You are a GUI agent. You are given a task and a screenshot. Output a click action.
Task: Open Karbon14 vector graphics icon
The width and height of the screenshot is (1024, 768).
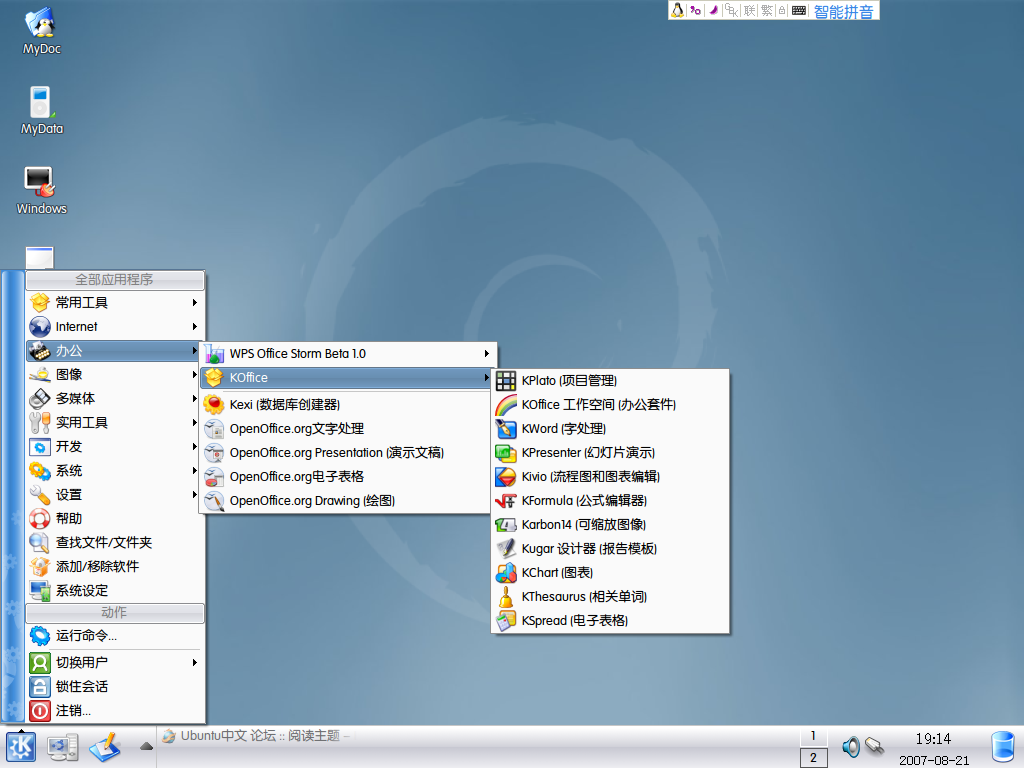click(x=505, y=525)
